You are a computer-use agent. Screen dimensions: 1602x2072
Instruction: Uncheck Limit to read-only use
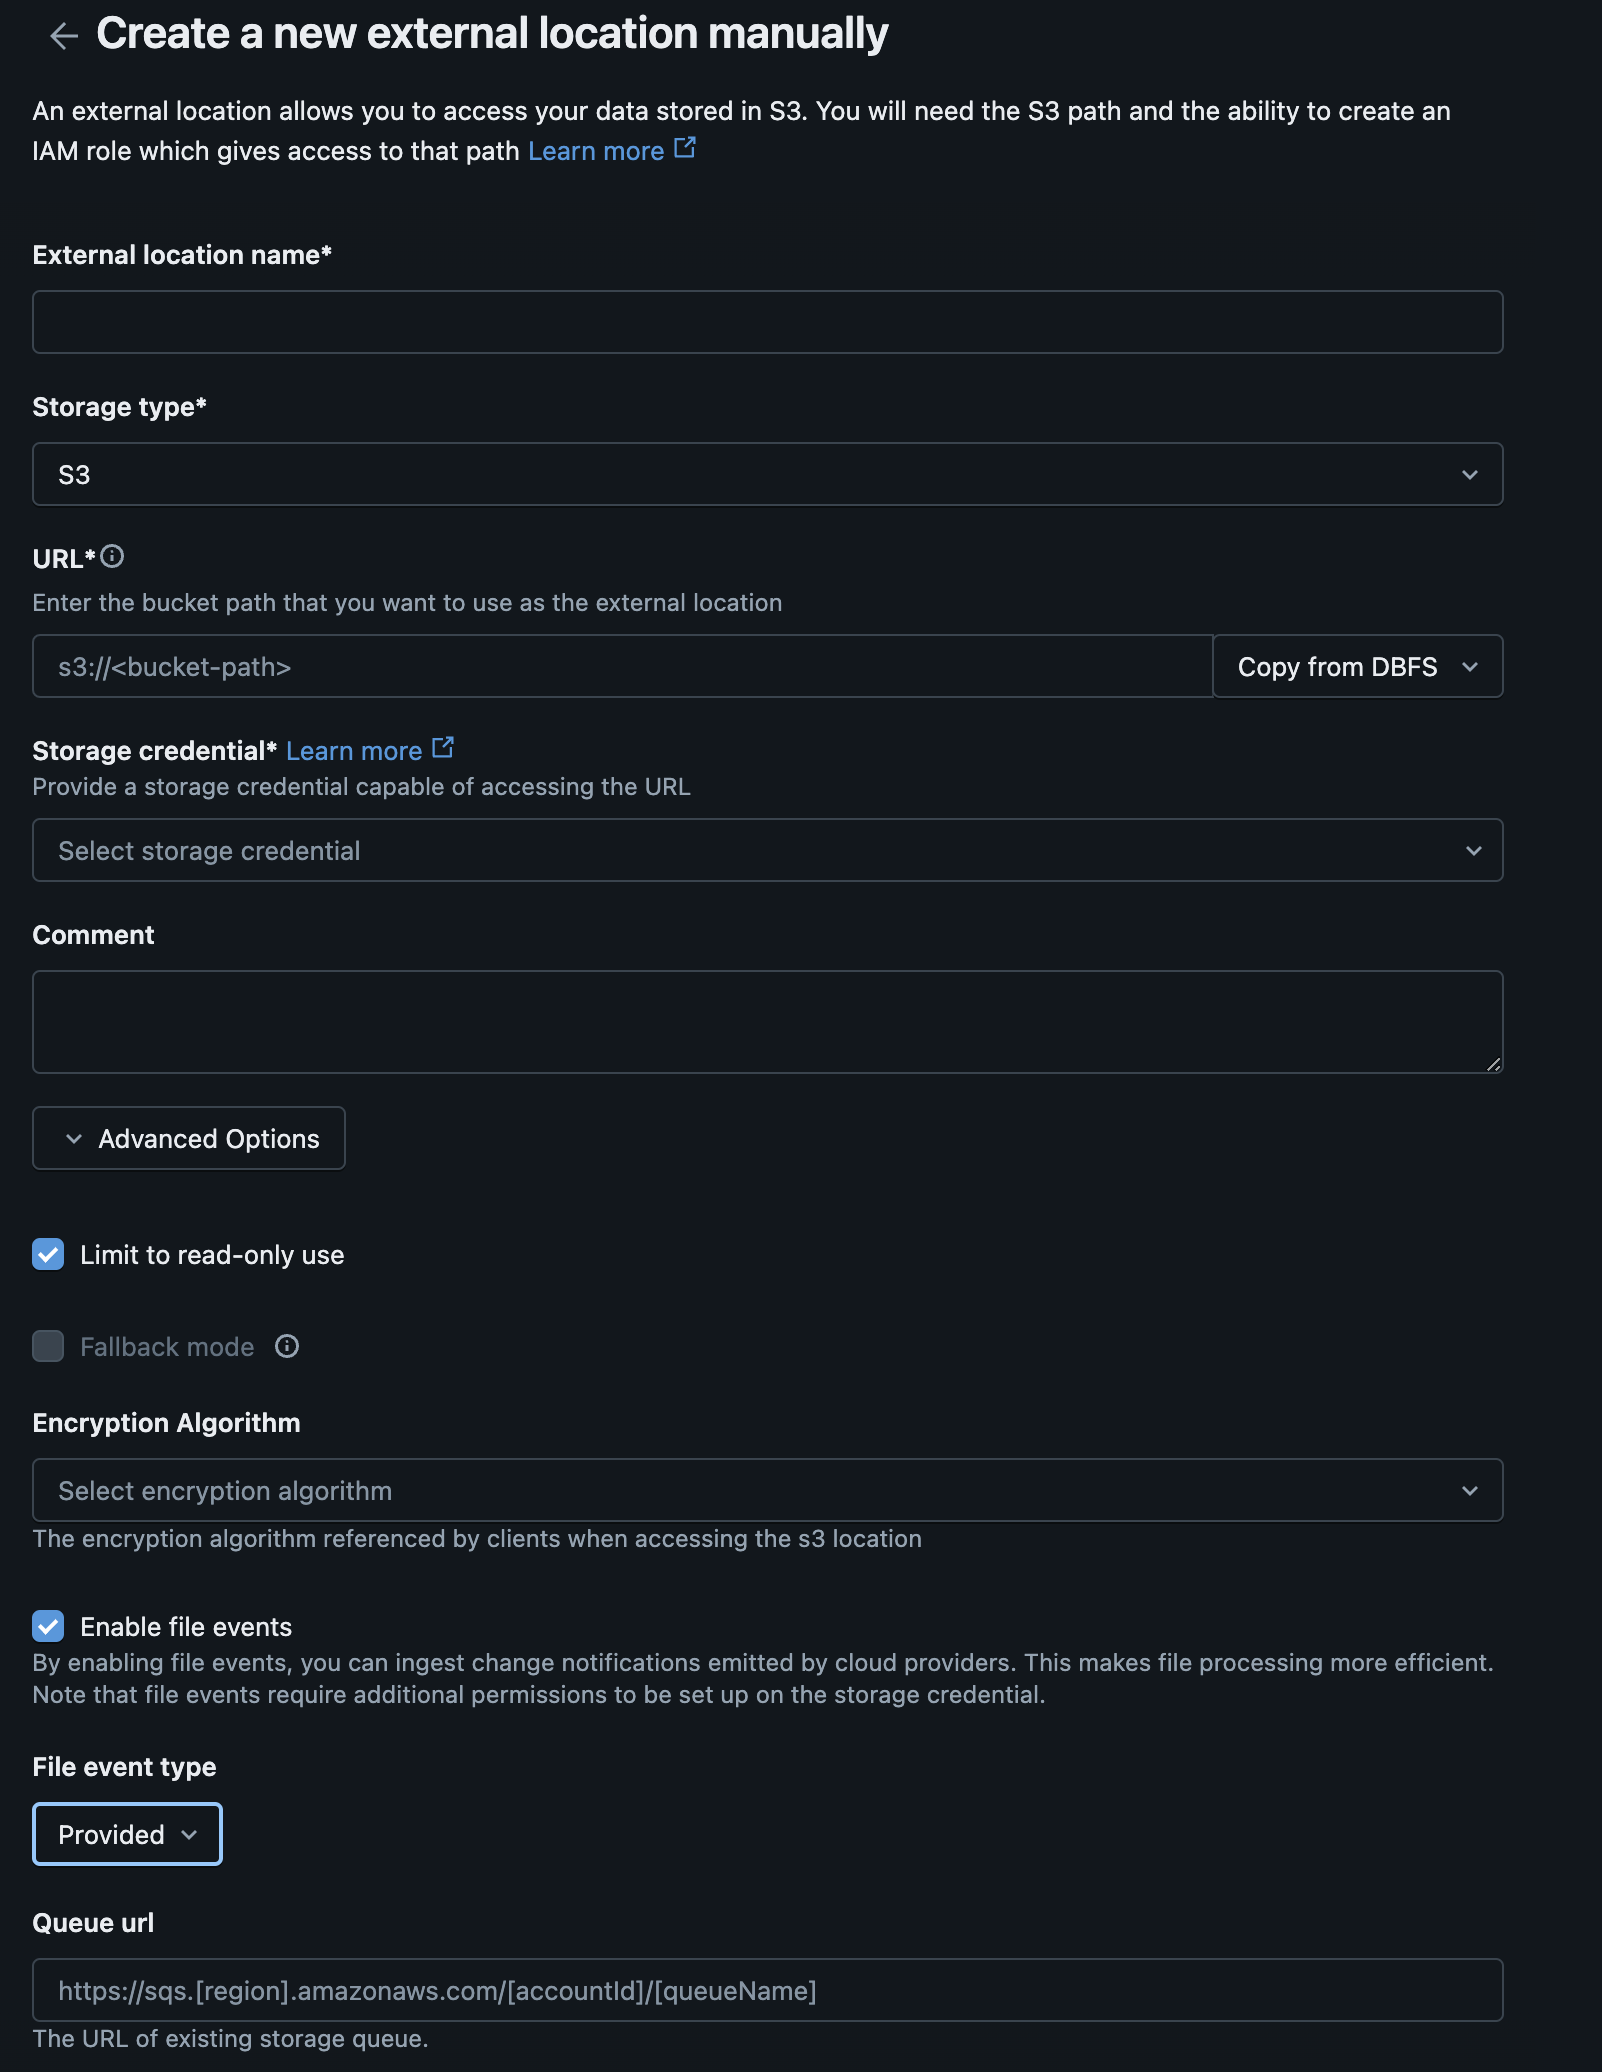(x=48, y=1254)
